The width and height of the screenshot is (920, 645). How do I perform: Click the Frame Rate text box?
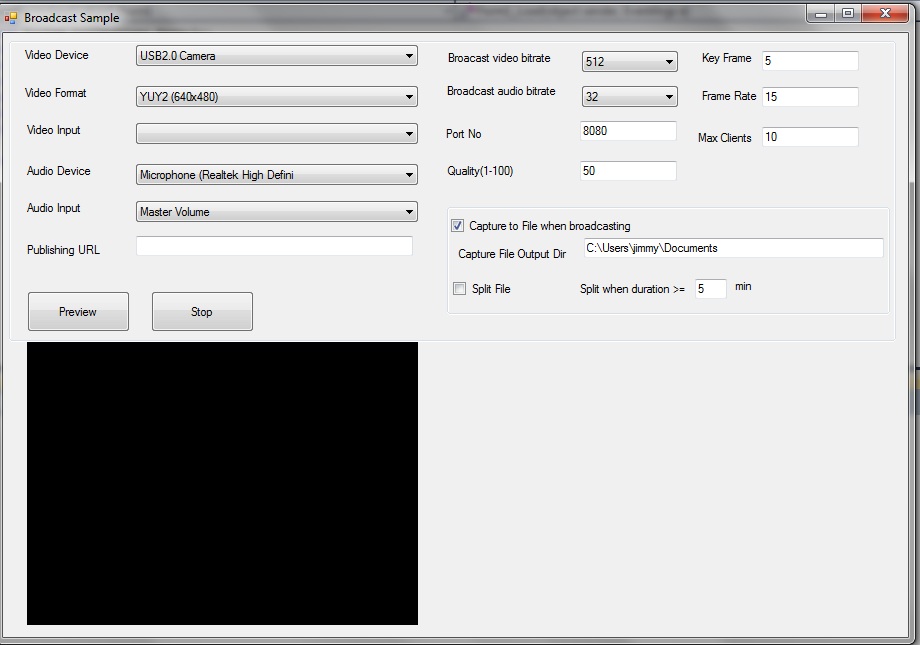click(810, 97)
